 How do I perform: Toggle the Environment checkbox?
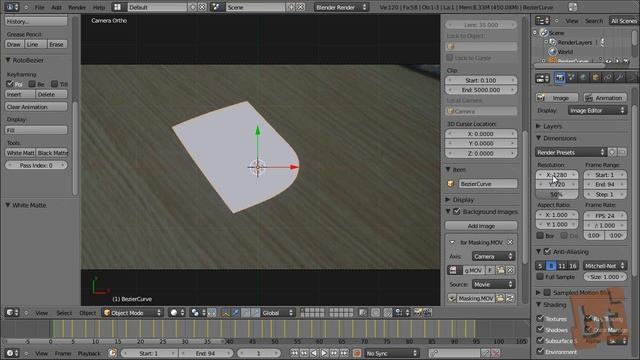540,351
